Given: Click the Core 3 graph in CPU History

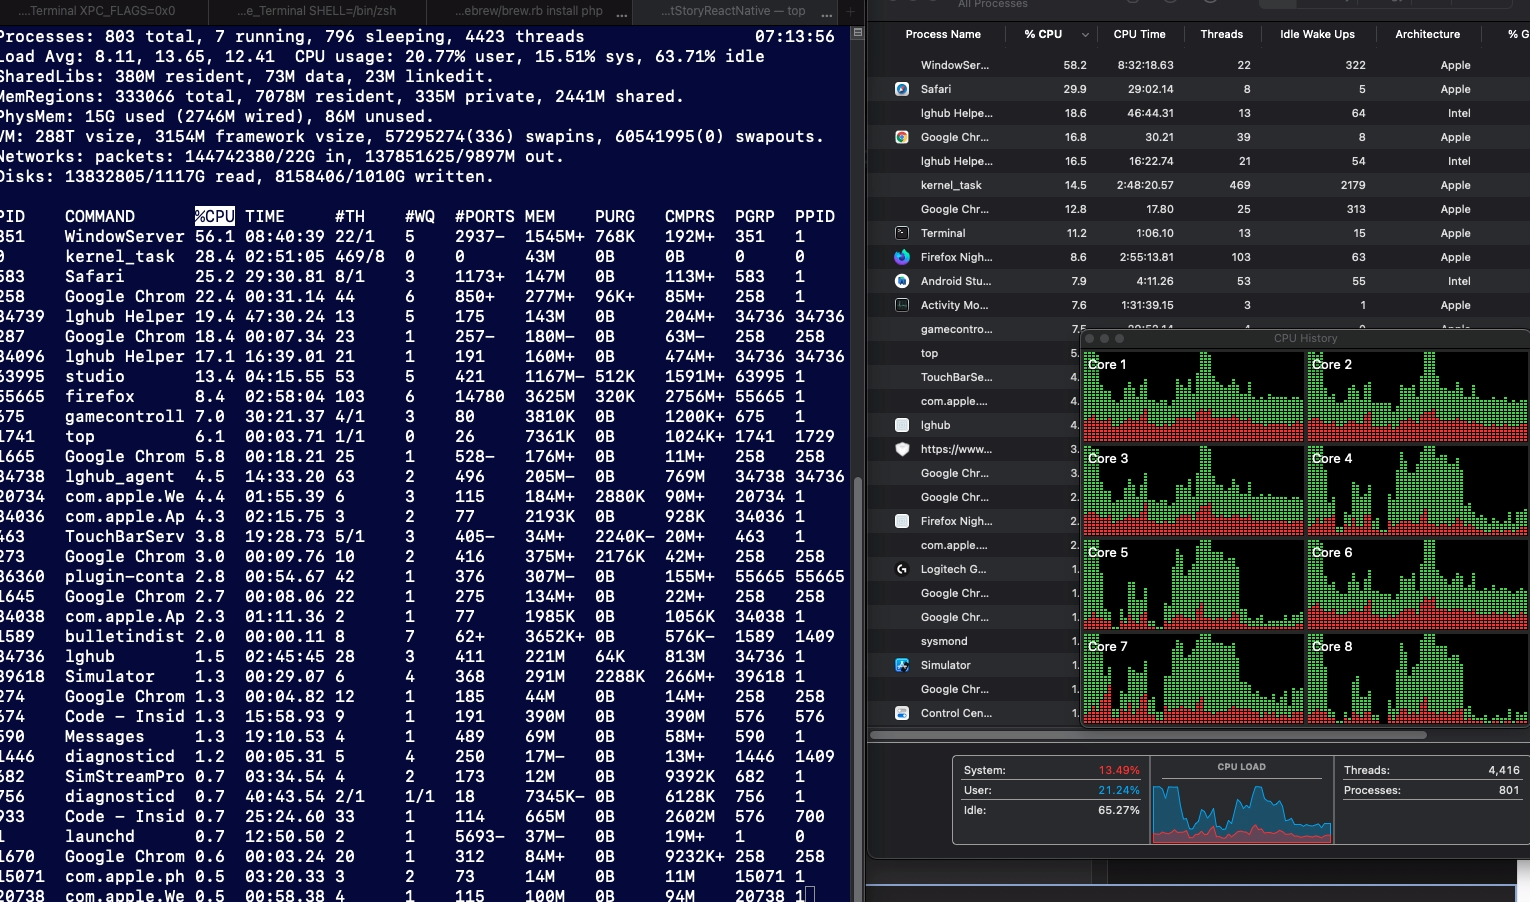Looking at the screenshot, I should tap(1193, 490).
